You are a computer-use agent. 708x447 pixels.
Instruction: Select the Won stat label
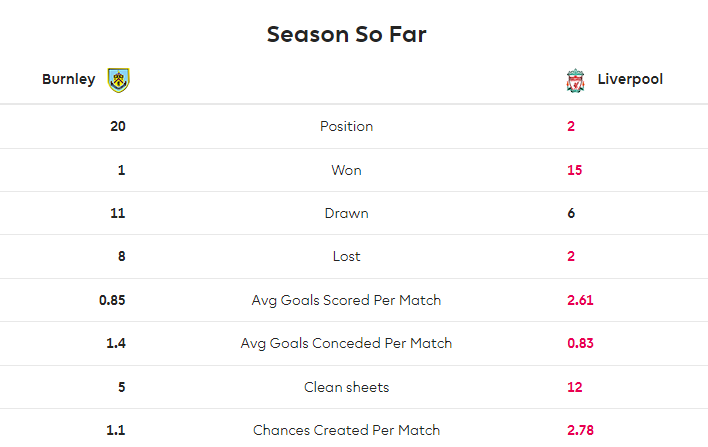point(346,170)
